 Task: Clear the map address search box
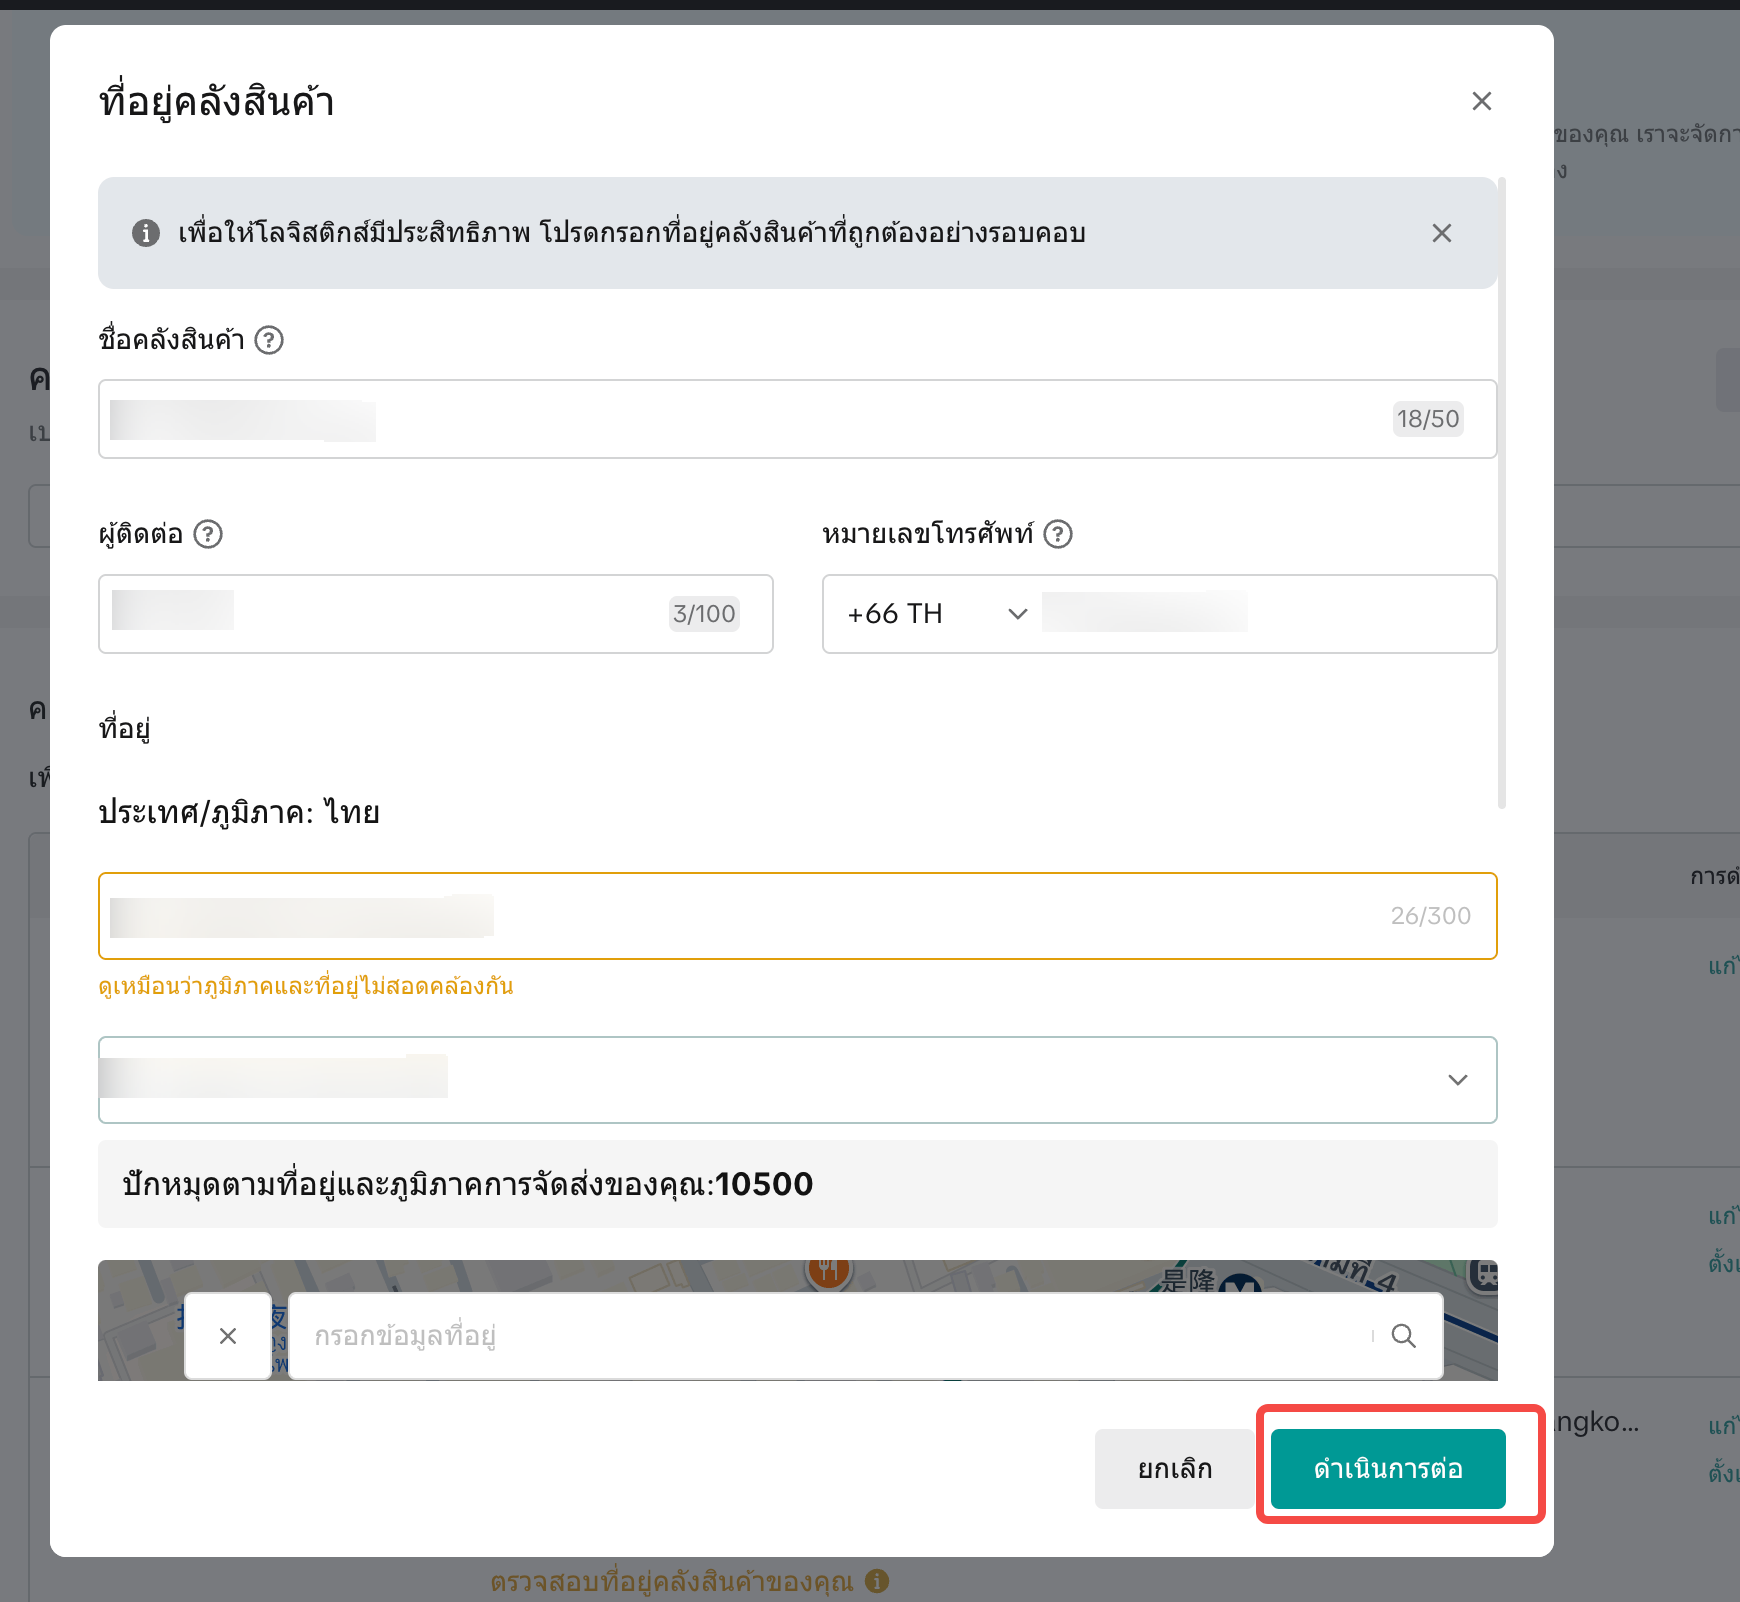point(228,1336)
